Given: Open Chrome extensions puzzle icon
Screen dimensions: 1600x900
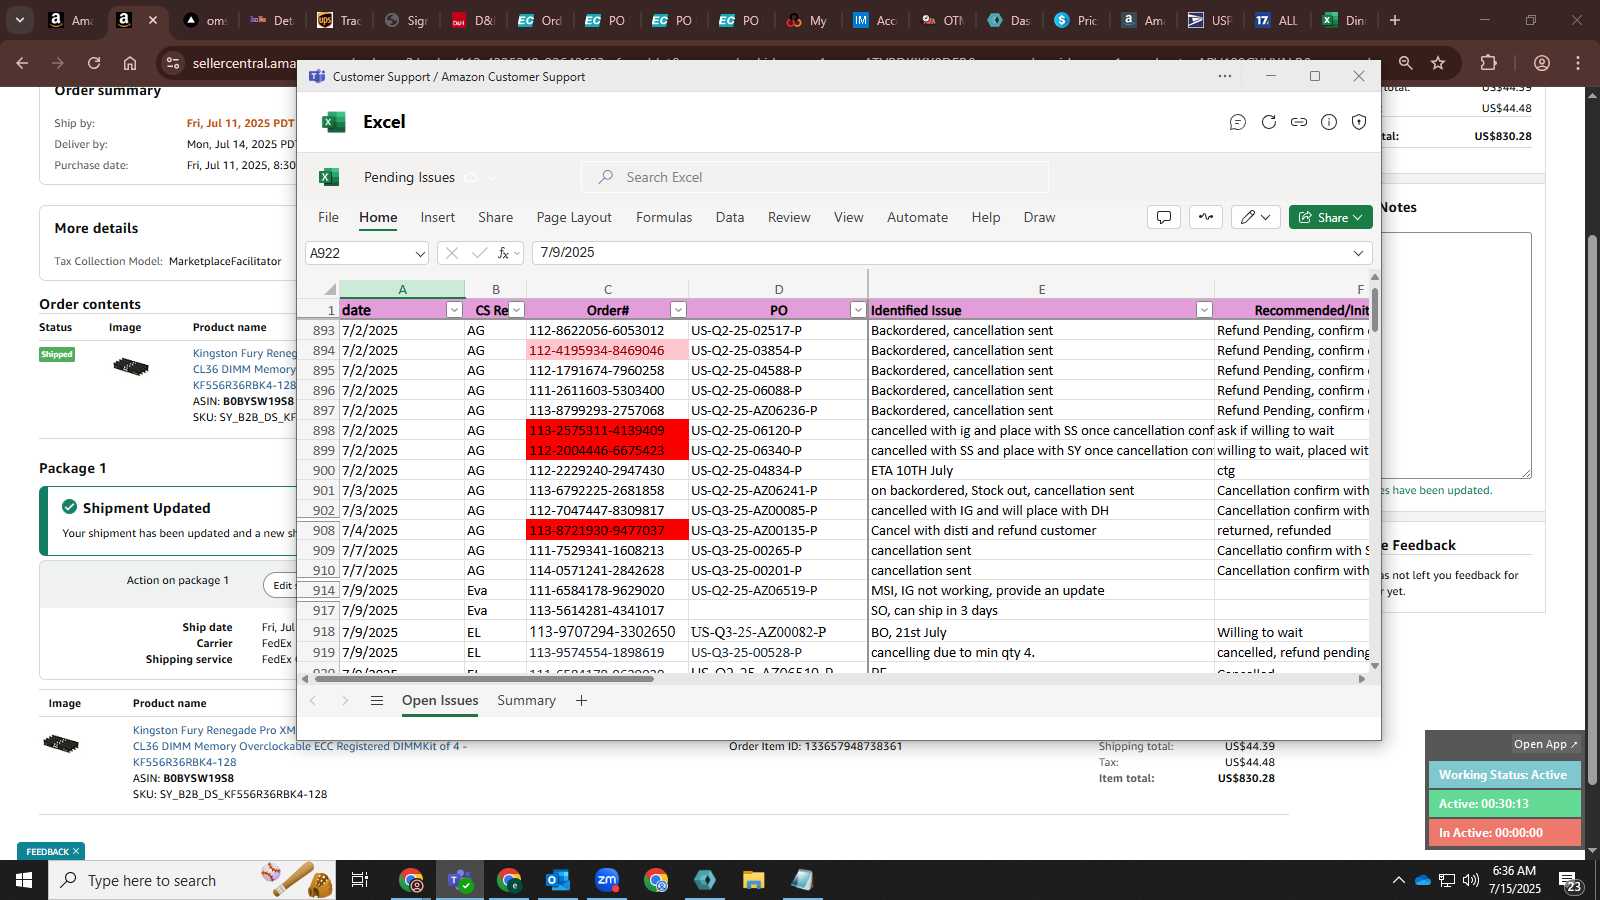Looking at the screenshot, I should click(x=1488, y=63).
